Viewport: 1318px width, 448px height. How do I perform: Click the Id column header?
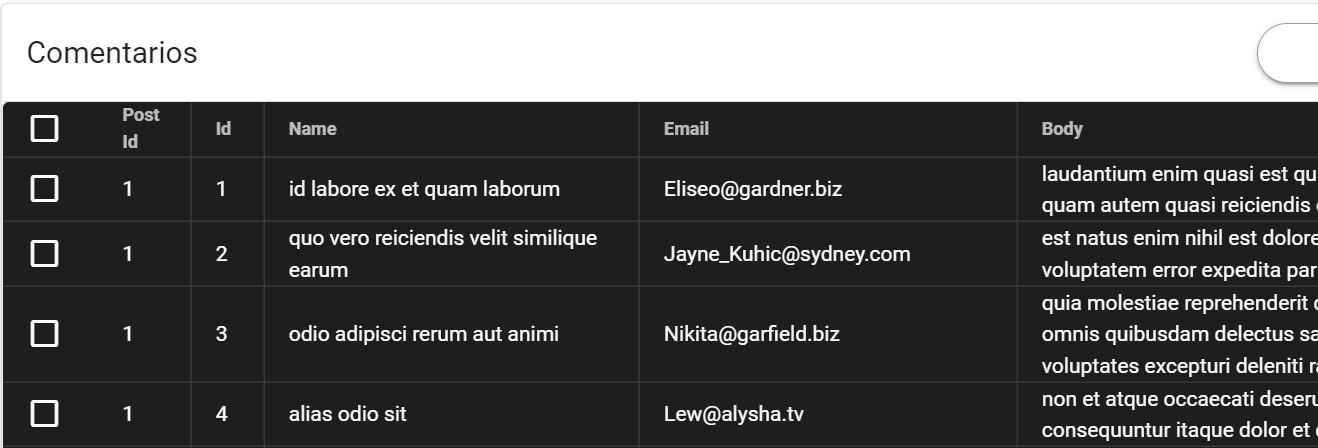(x=224, y=129)
